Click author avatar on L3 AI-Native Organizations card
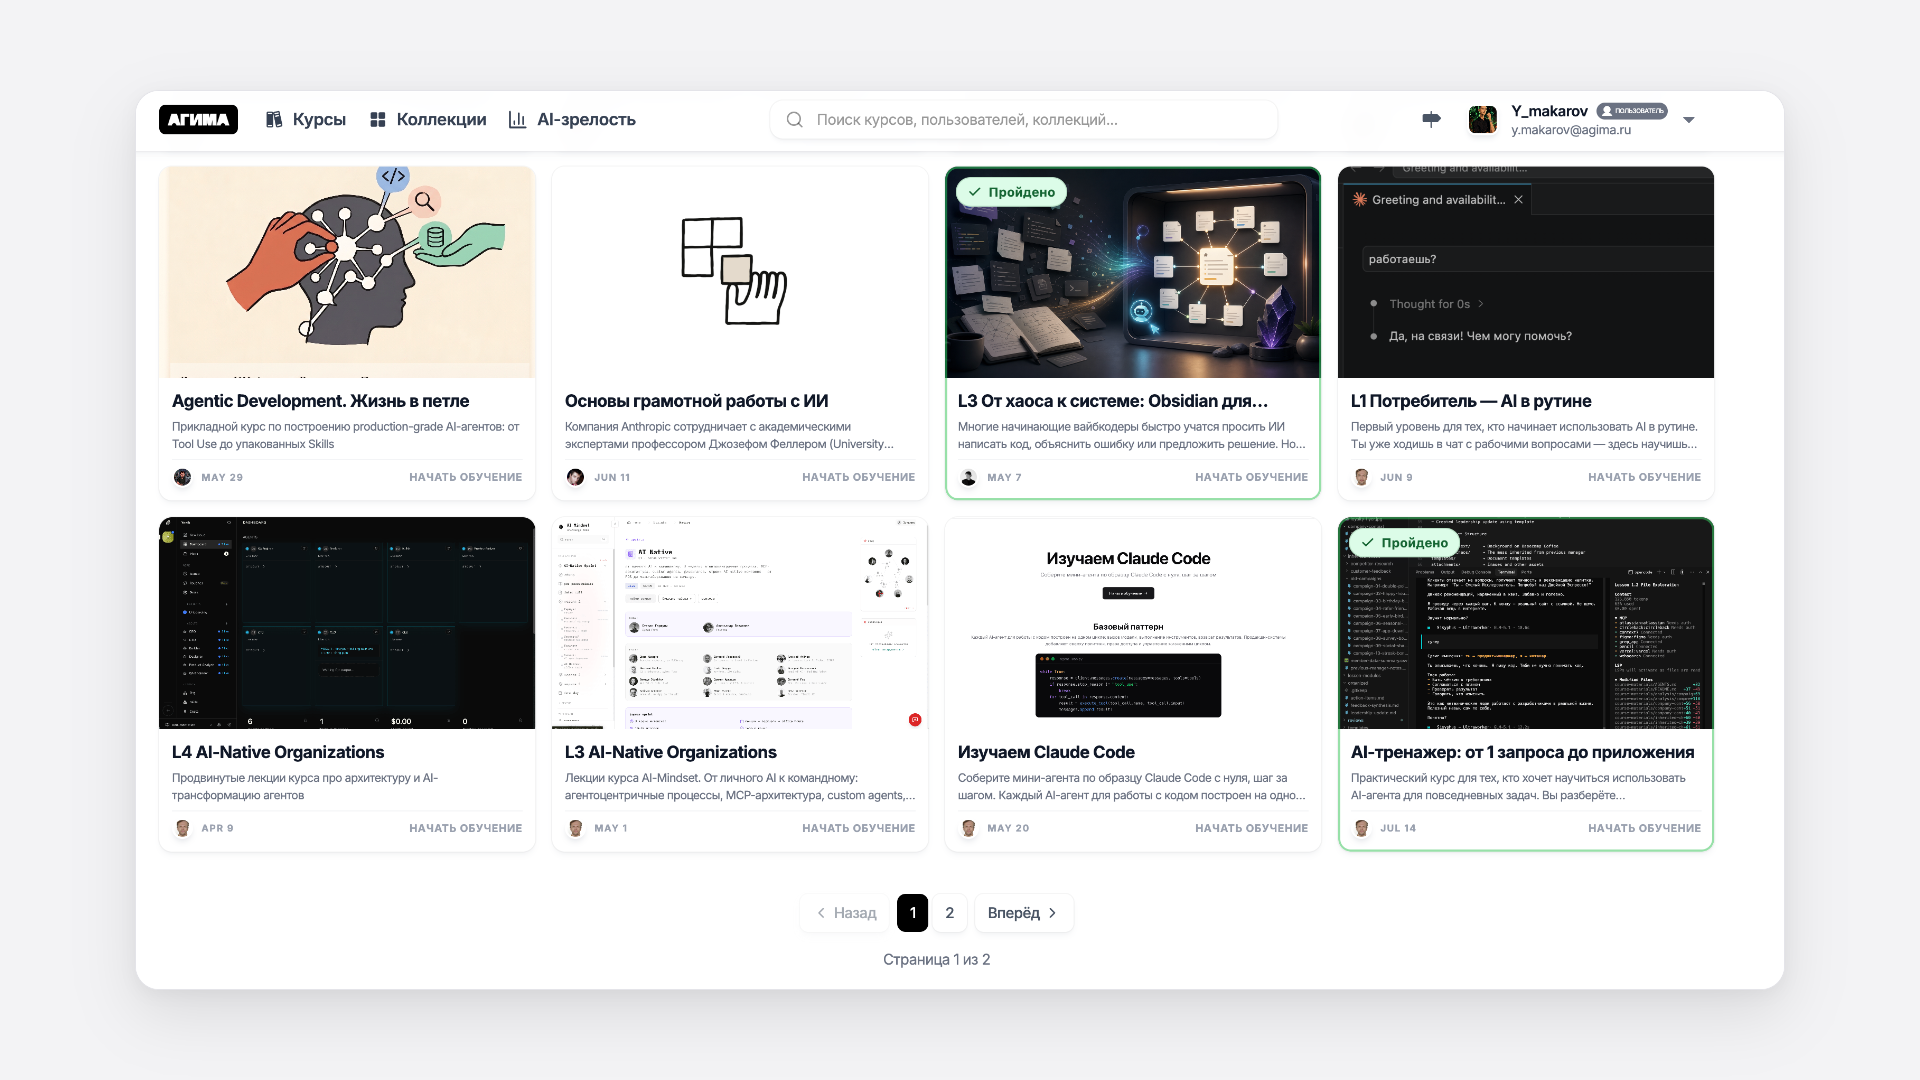The image size is (1920, 1080). [x=575, y=828]
